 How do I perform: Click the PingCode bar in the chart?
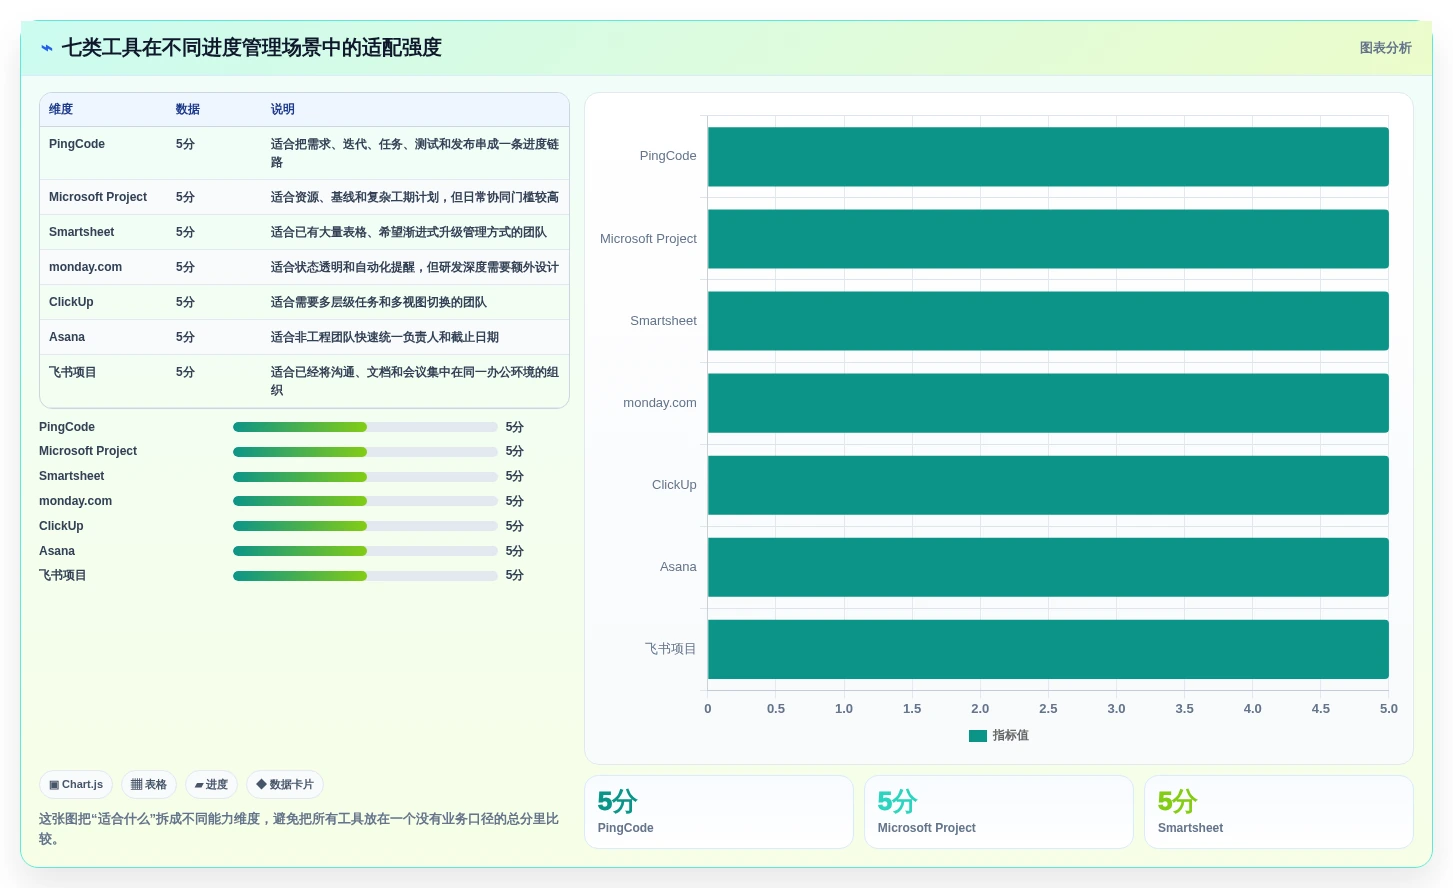[1048, 157]
